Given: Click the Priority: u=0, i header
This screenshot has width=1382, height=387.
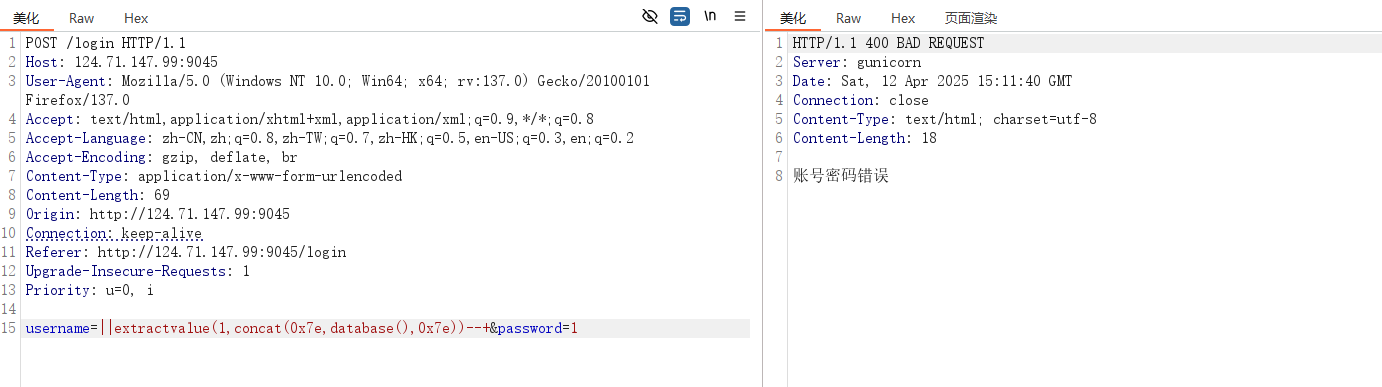Looking at the screenshot, I should pos(89,290).
